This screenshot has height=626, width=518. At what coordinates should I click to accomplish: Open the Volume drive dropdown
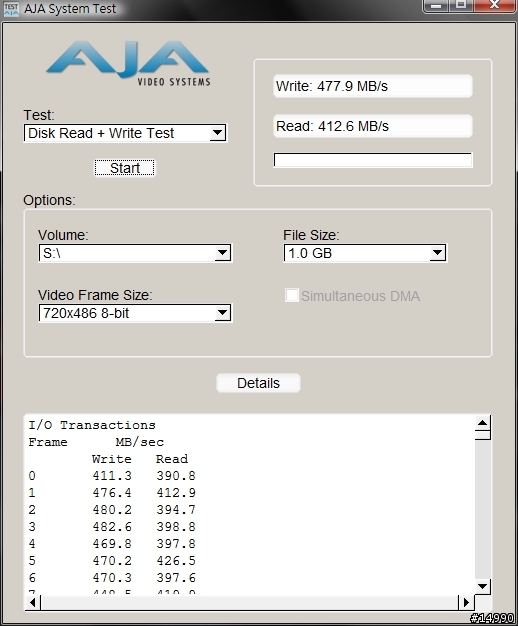[x=135, y=253]
